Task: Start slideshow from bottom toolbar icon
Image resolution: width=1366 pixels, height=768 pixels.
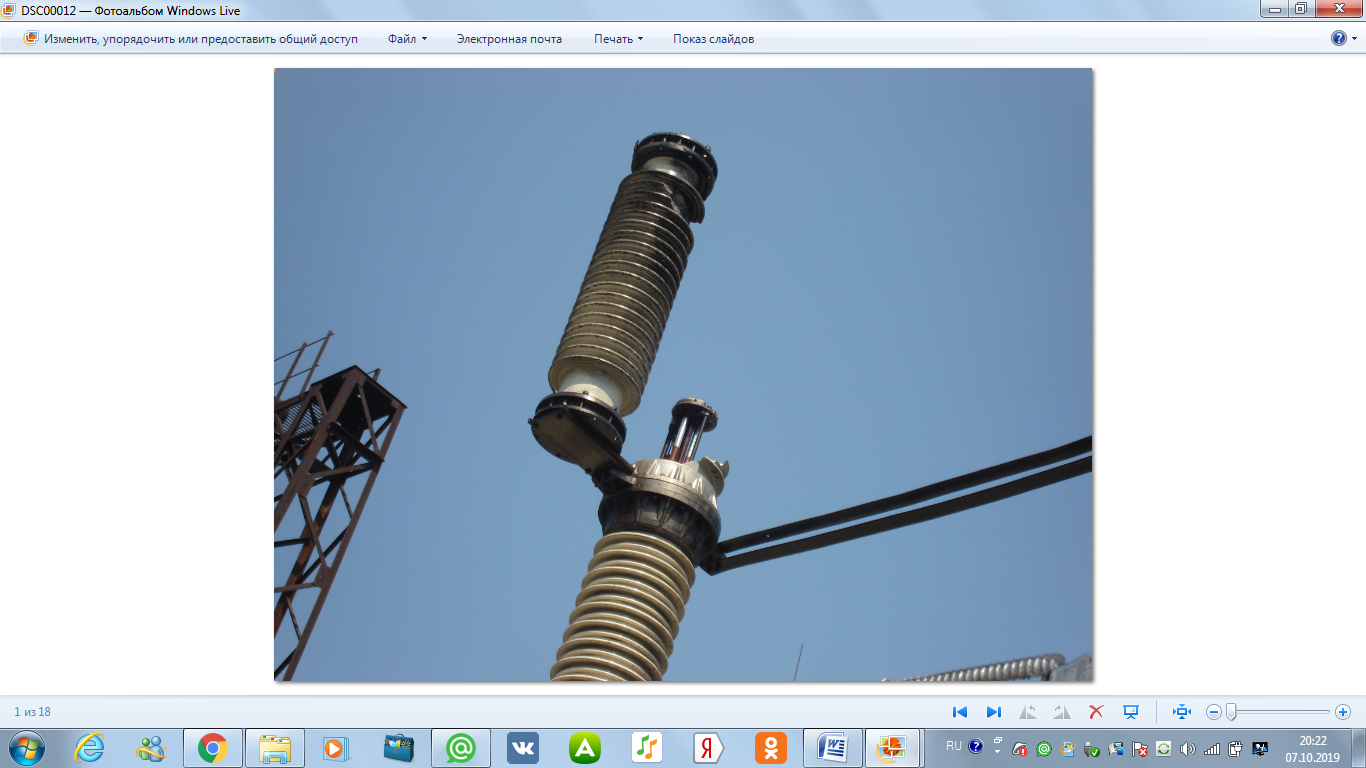Action: 1131,712
